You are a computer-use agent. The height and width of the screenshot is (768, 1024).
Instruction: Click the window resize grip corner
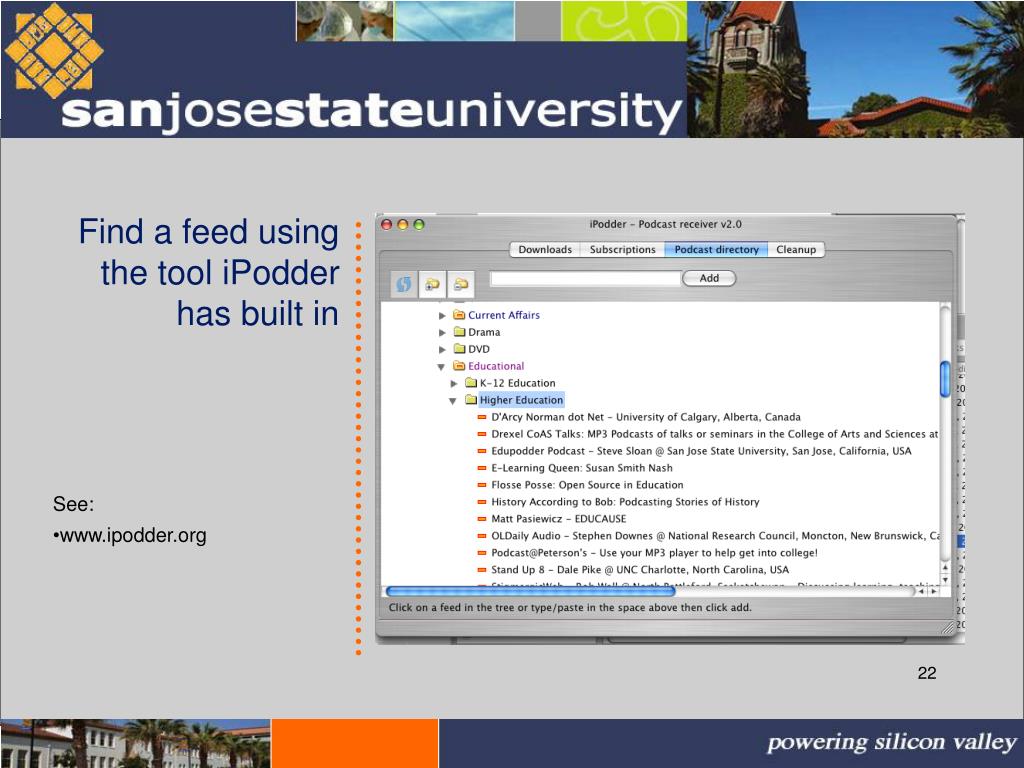pyautogui.click(x=948, y=628)
